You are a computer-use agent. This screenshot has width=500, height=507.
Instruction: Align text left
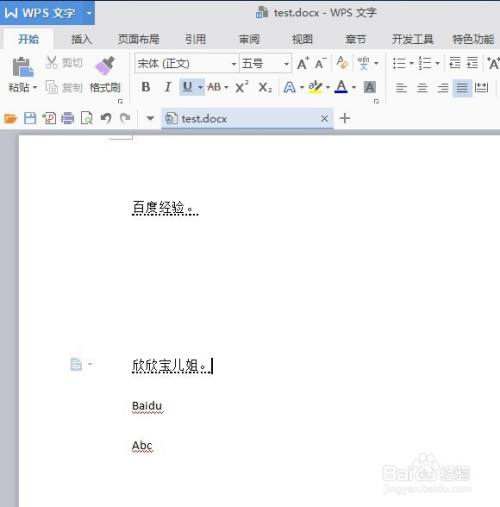(401, 88)
